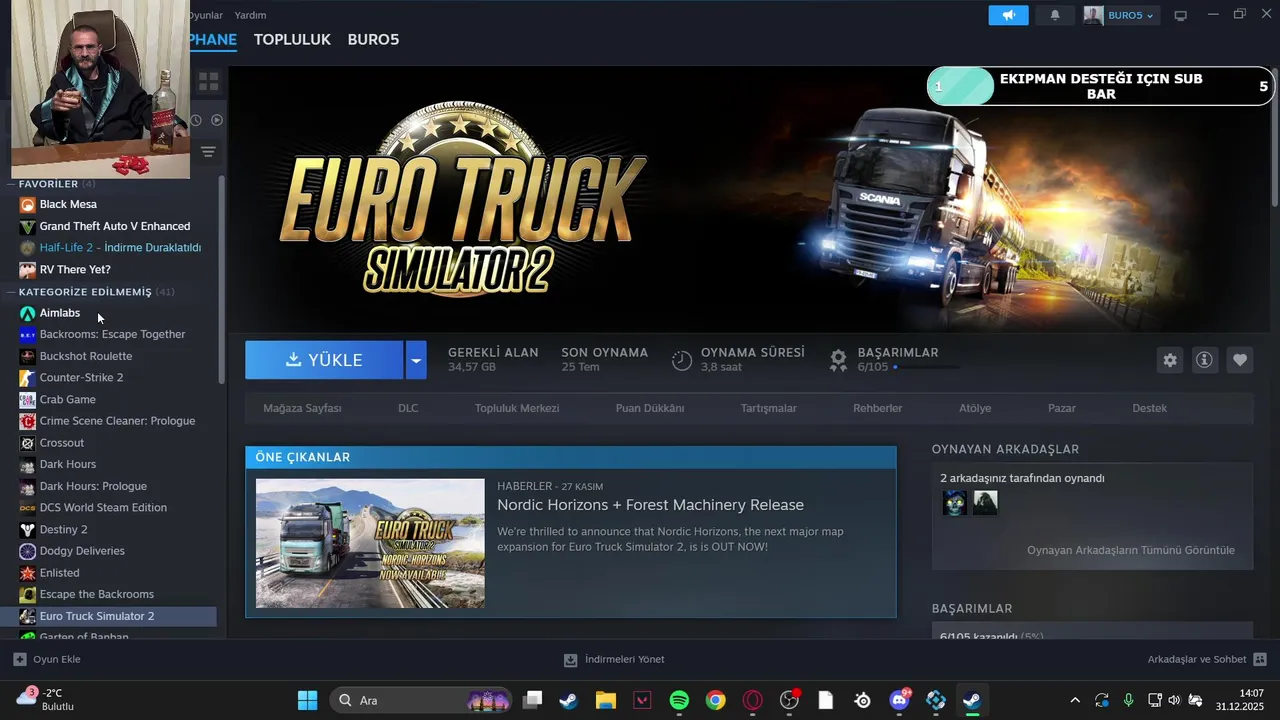The height and width of the screenshot is (720, 1280).
Task: Open the Destek tab
Action: click(x=1150, y=408)
